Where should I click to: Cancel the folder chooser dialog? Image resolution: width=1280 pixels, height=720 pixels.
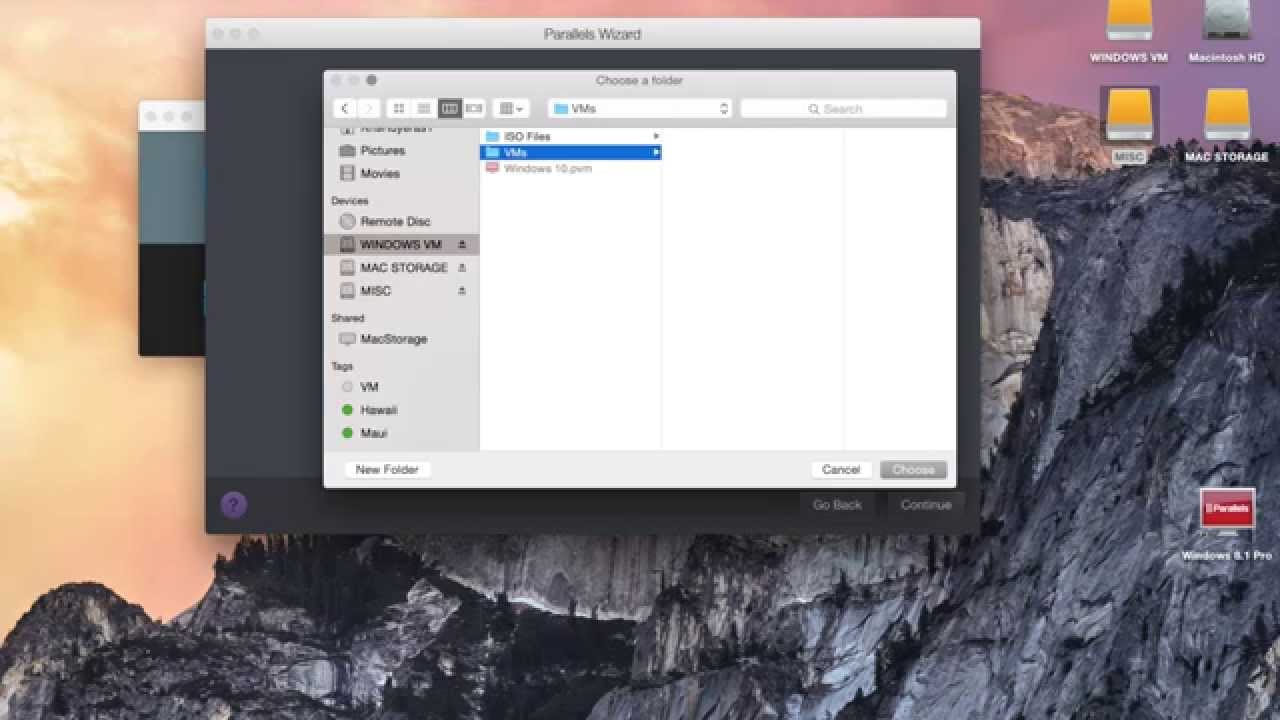pos(841,469)
